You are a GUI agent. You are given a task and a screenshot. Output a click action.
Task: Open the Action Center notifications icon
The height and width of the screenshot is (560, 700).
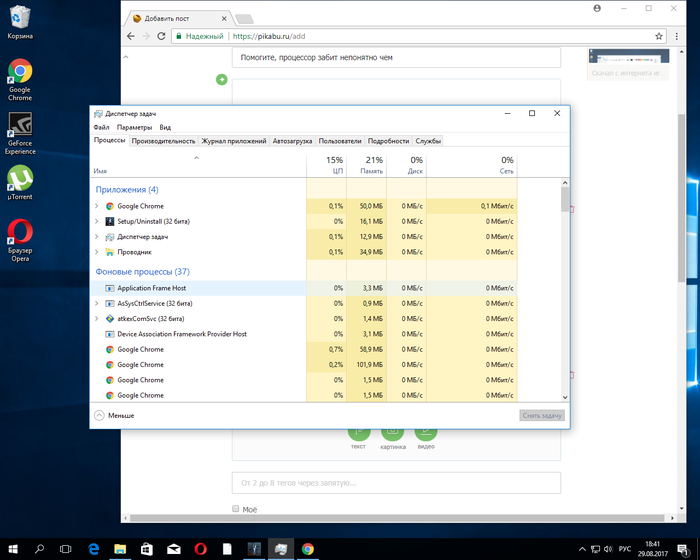(x=683, y=549)
